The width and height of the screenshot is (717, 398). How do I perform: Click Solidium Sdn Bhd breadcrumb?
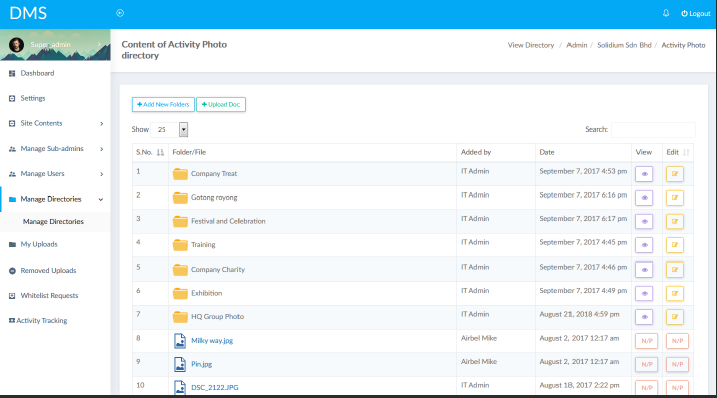[624, 45]
